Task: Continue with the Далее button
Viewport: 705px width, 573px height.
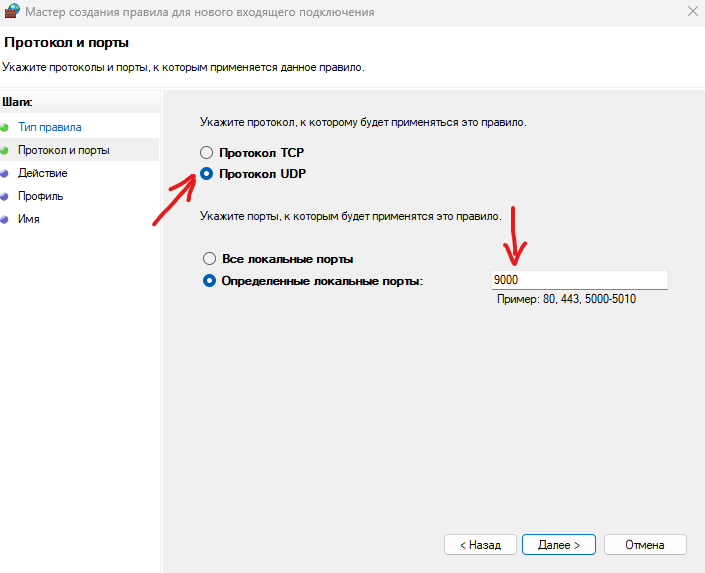Action: point(559,545)
